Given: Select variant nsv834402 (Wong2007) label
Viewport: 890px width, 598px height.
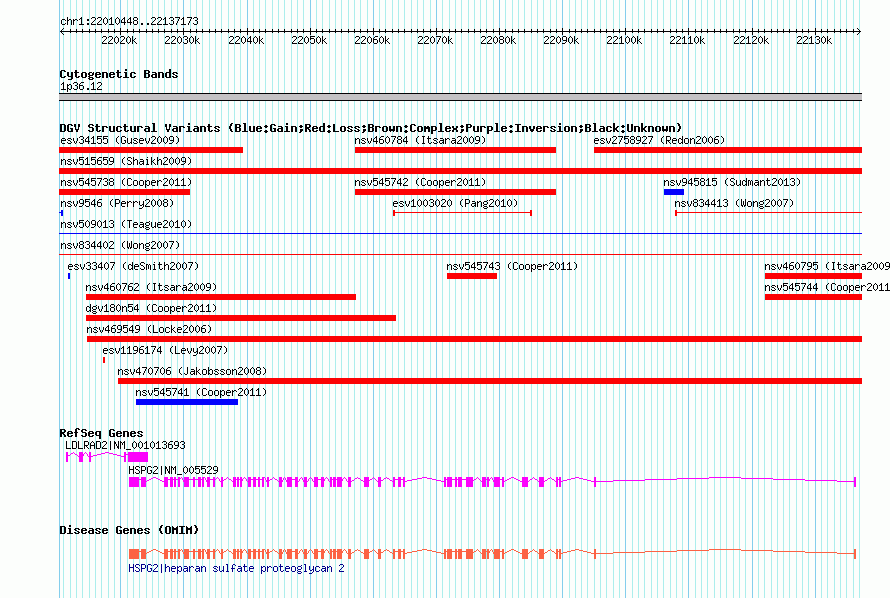Looking at the screenshot, I should [120, 245].
